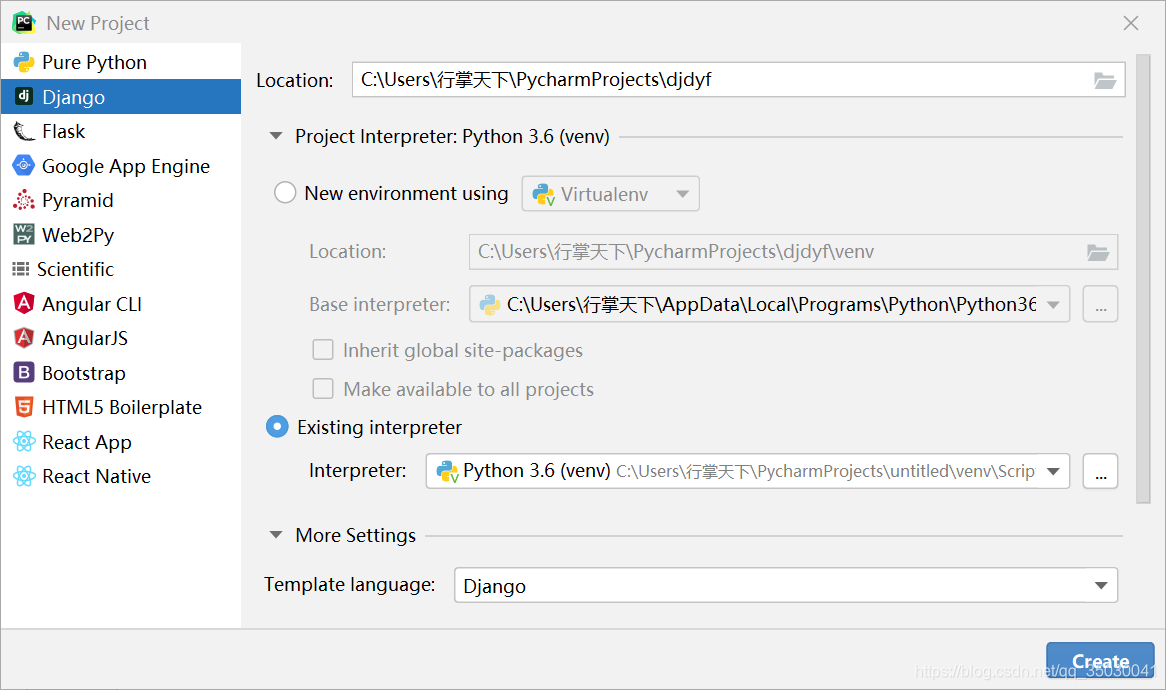1166x690 pixels.
Task: Choose the Pyramid project icon
Action: (24, 200)
